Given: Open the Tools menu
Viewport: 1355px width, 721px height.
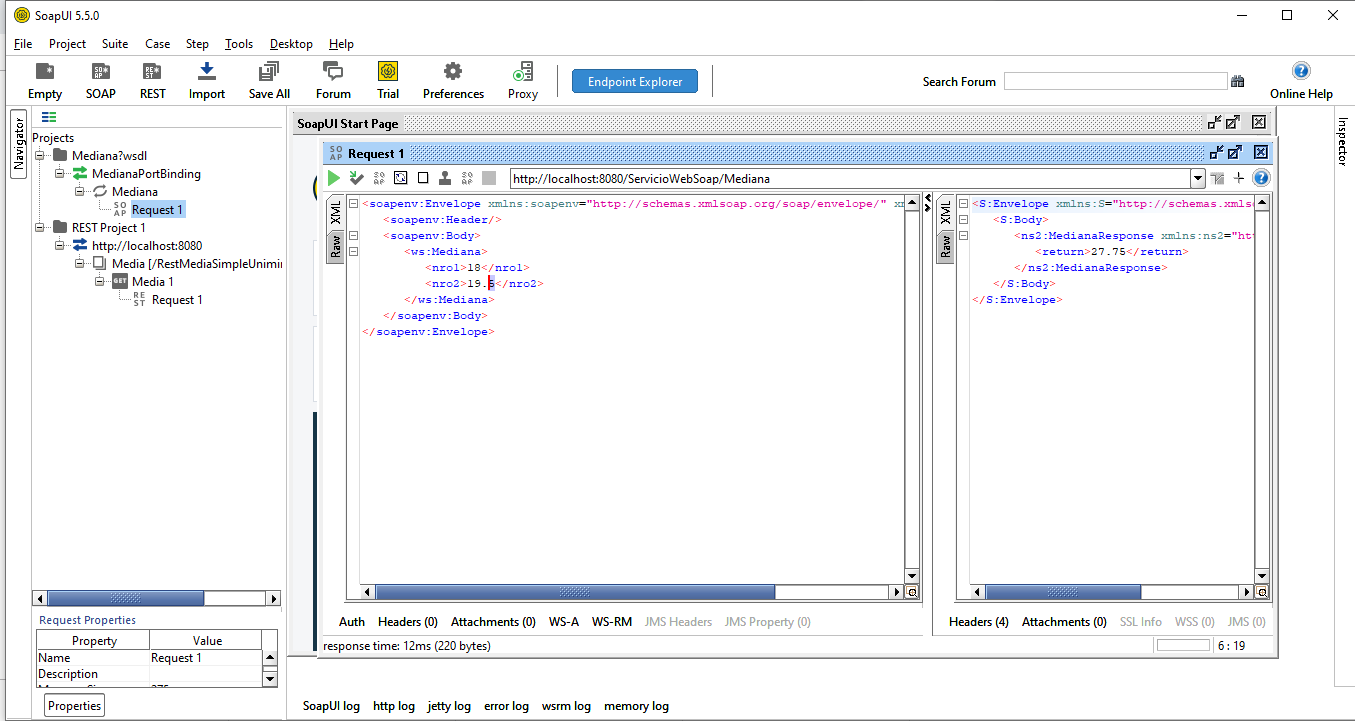Looking at the screenshot, I should point(239,44).
